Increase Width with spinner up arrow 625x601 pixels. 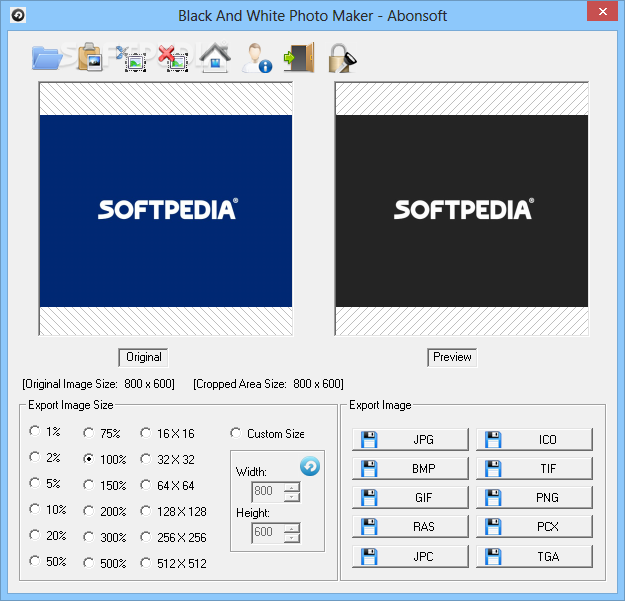tap(292, 487)
